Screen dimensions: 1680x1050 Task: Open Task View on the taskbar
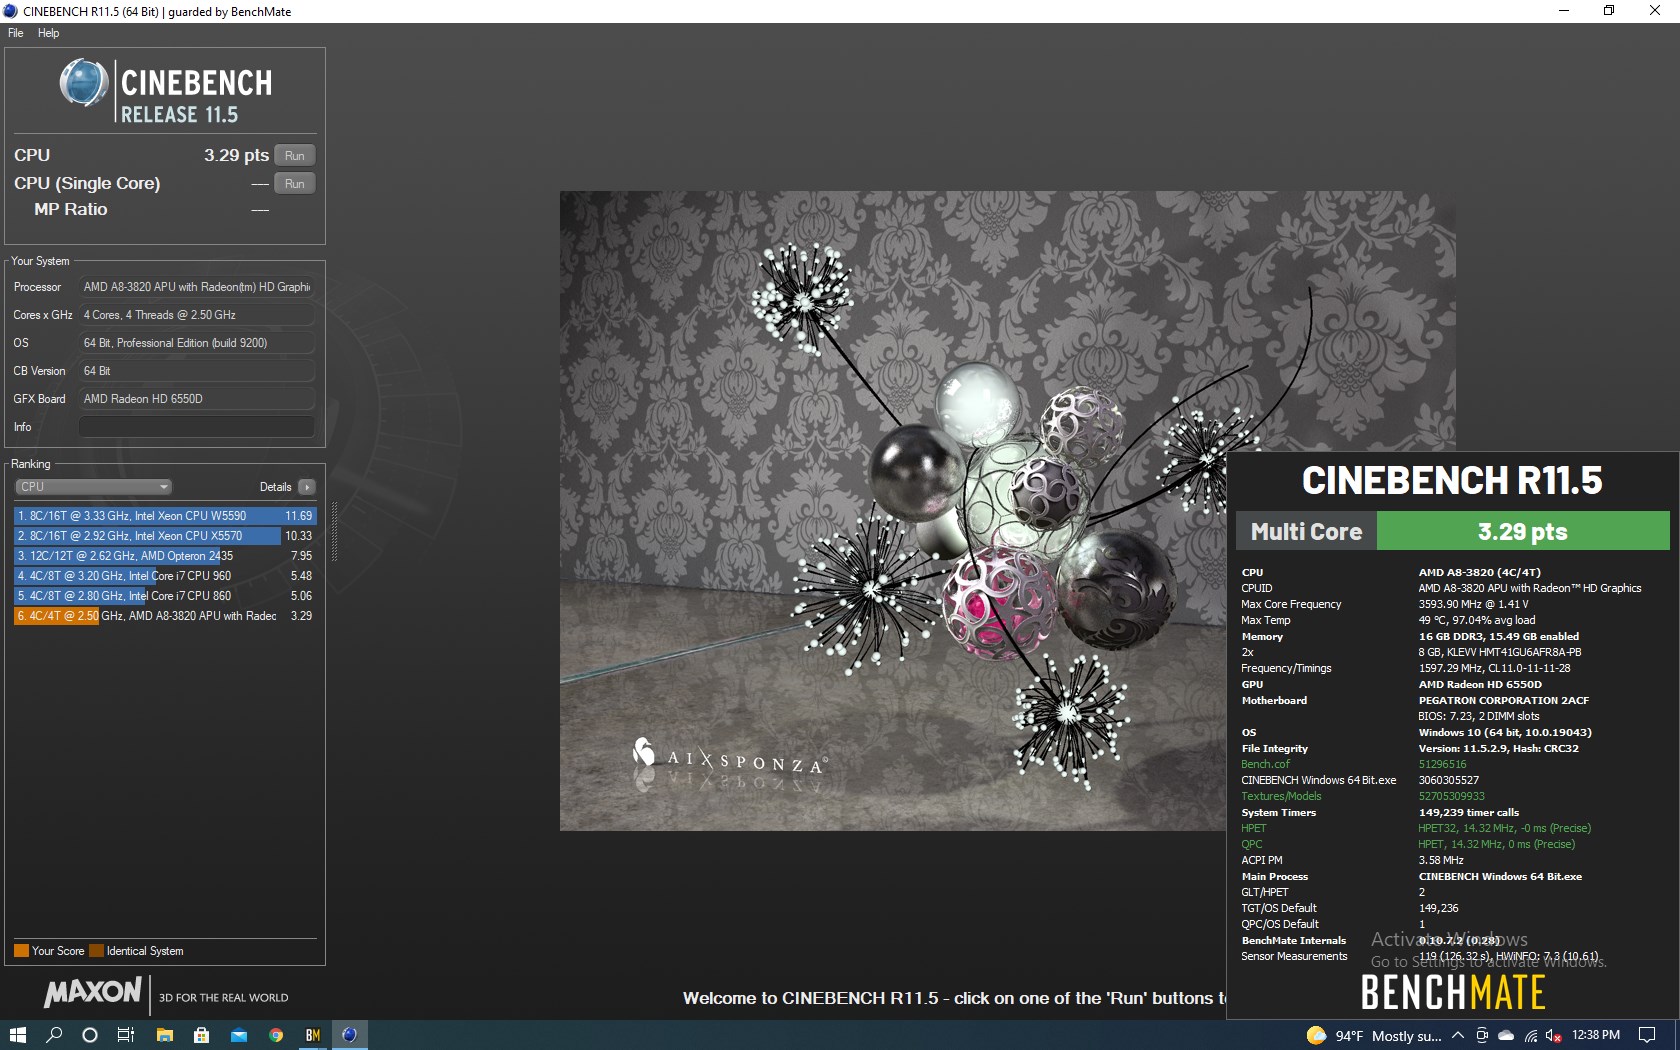click(126, 1035)
